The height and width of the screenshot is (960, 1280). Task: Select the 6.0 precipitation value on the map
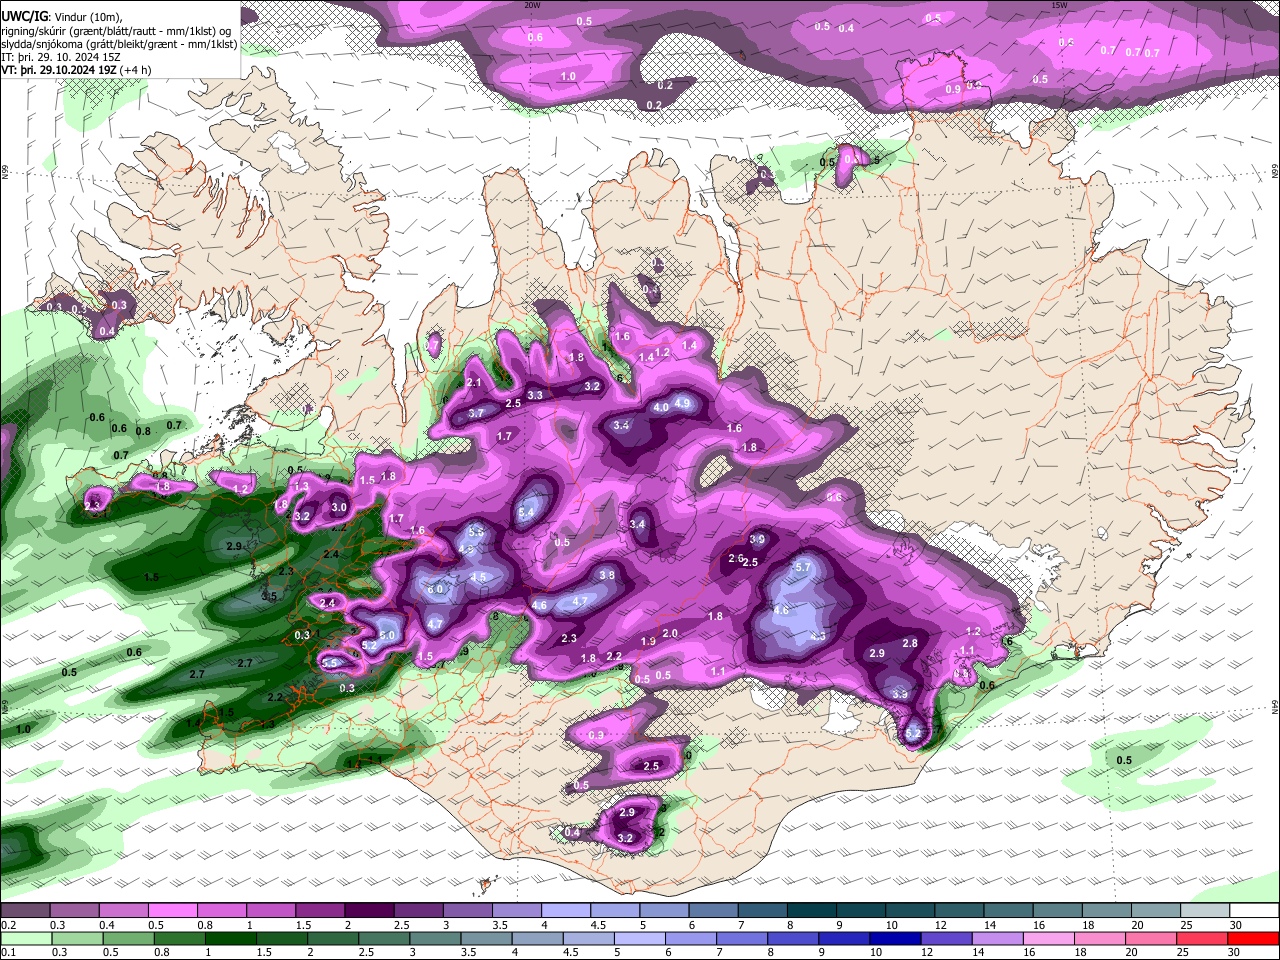435,590
